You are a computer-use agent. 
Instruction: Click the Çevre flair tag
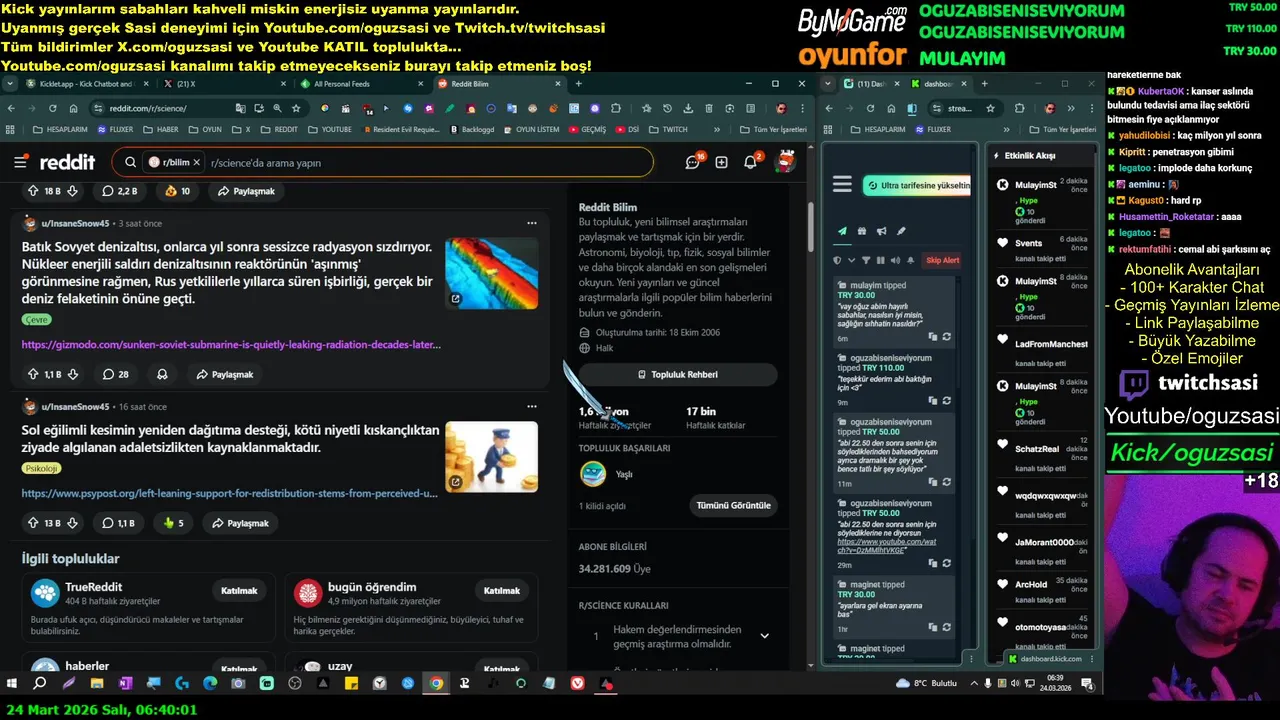(36, 319)
